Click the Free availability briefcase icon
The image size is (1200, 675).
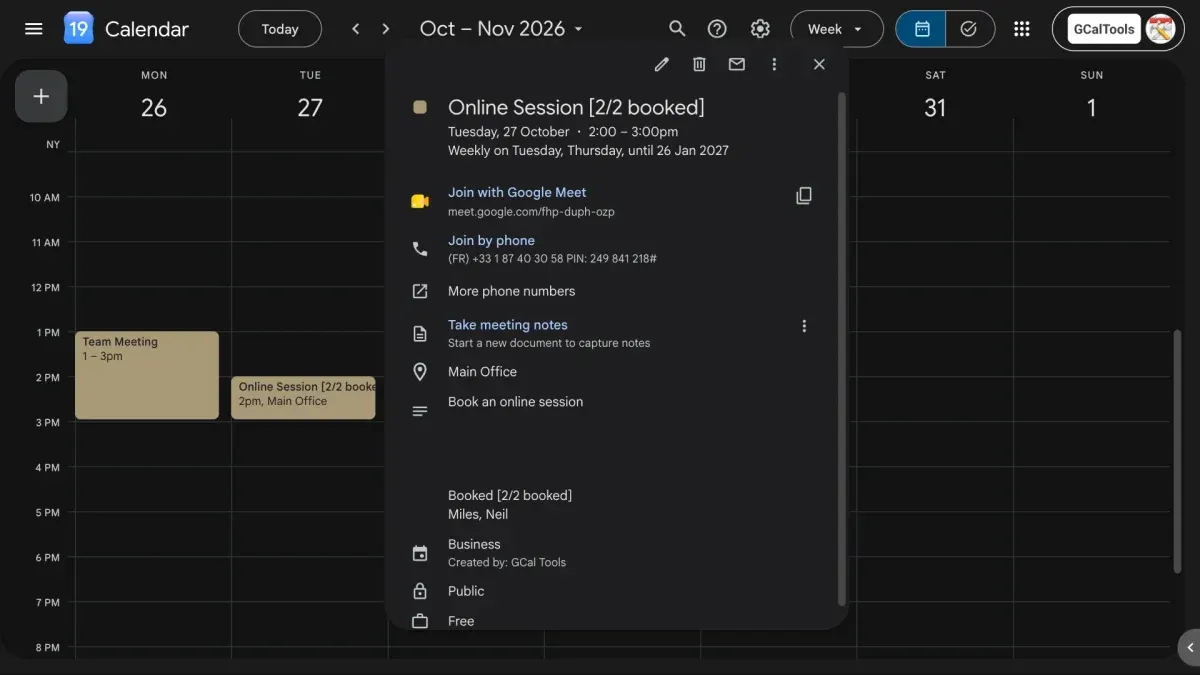coord(420,621)
